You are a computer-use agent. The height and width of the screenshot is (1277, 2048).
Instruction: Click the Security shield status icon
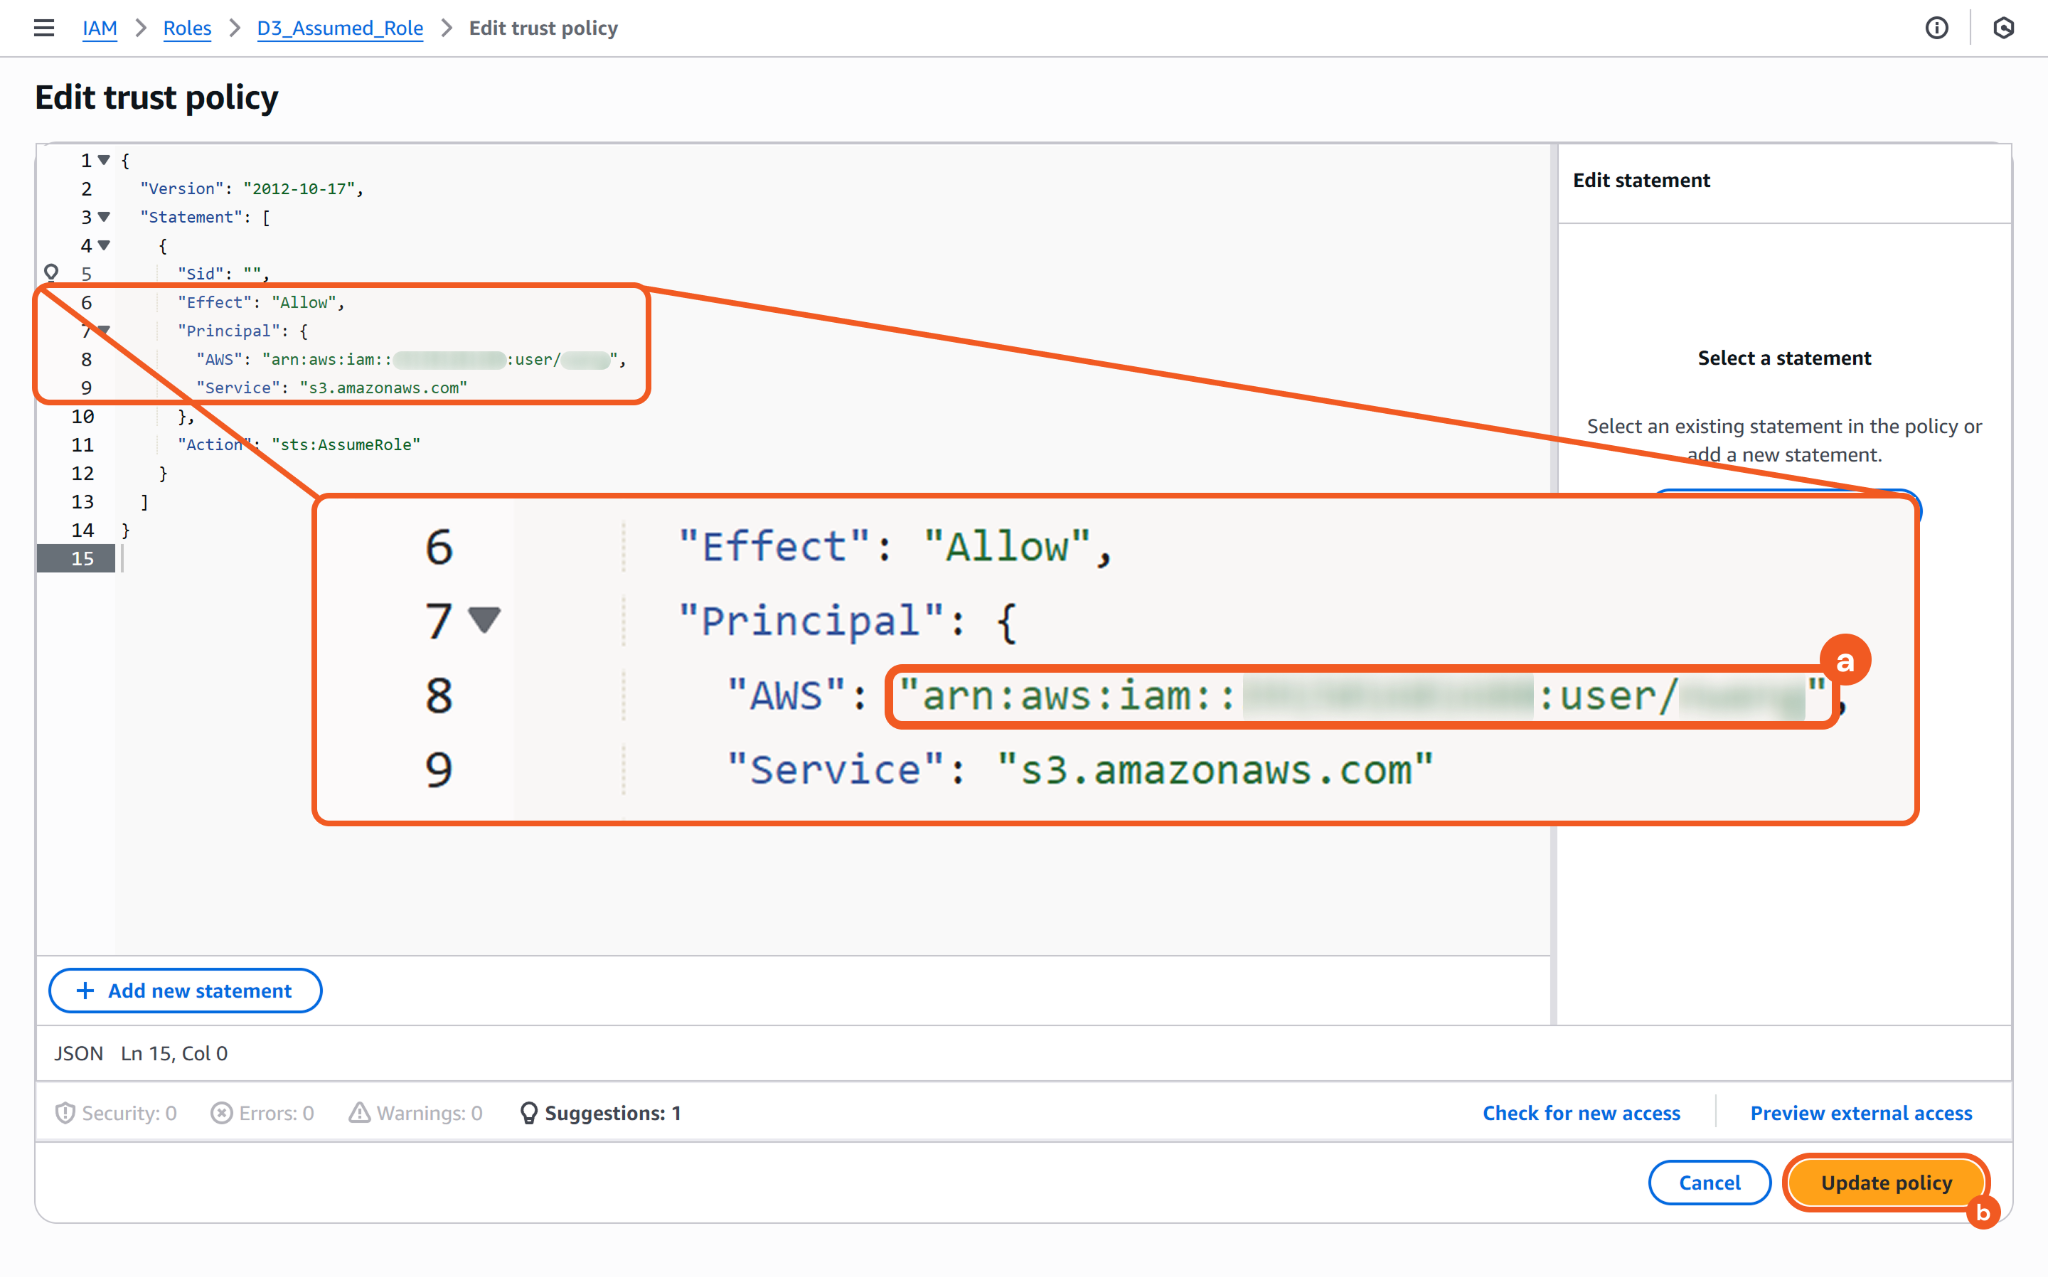(65, 1113)
